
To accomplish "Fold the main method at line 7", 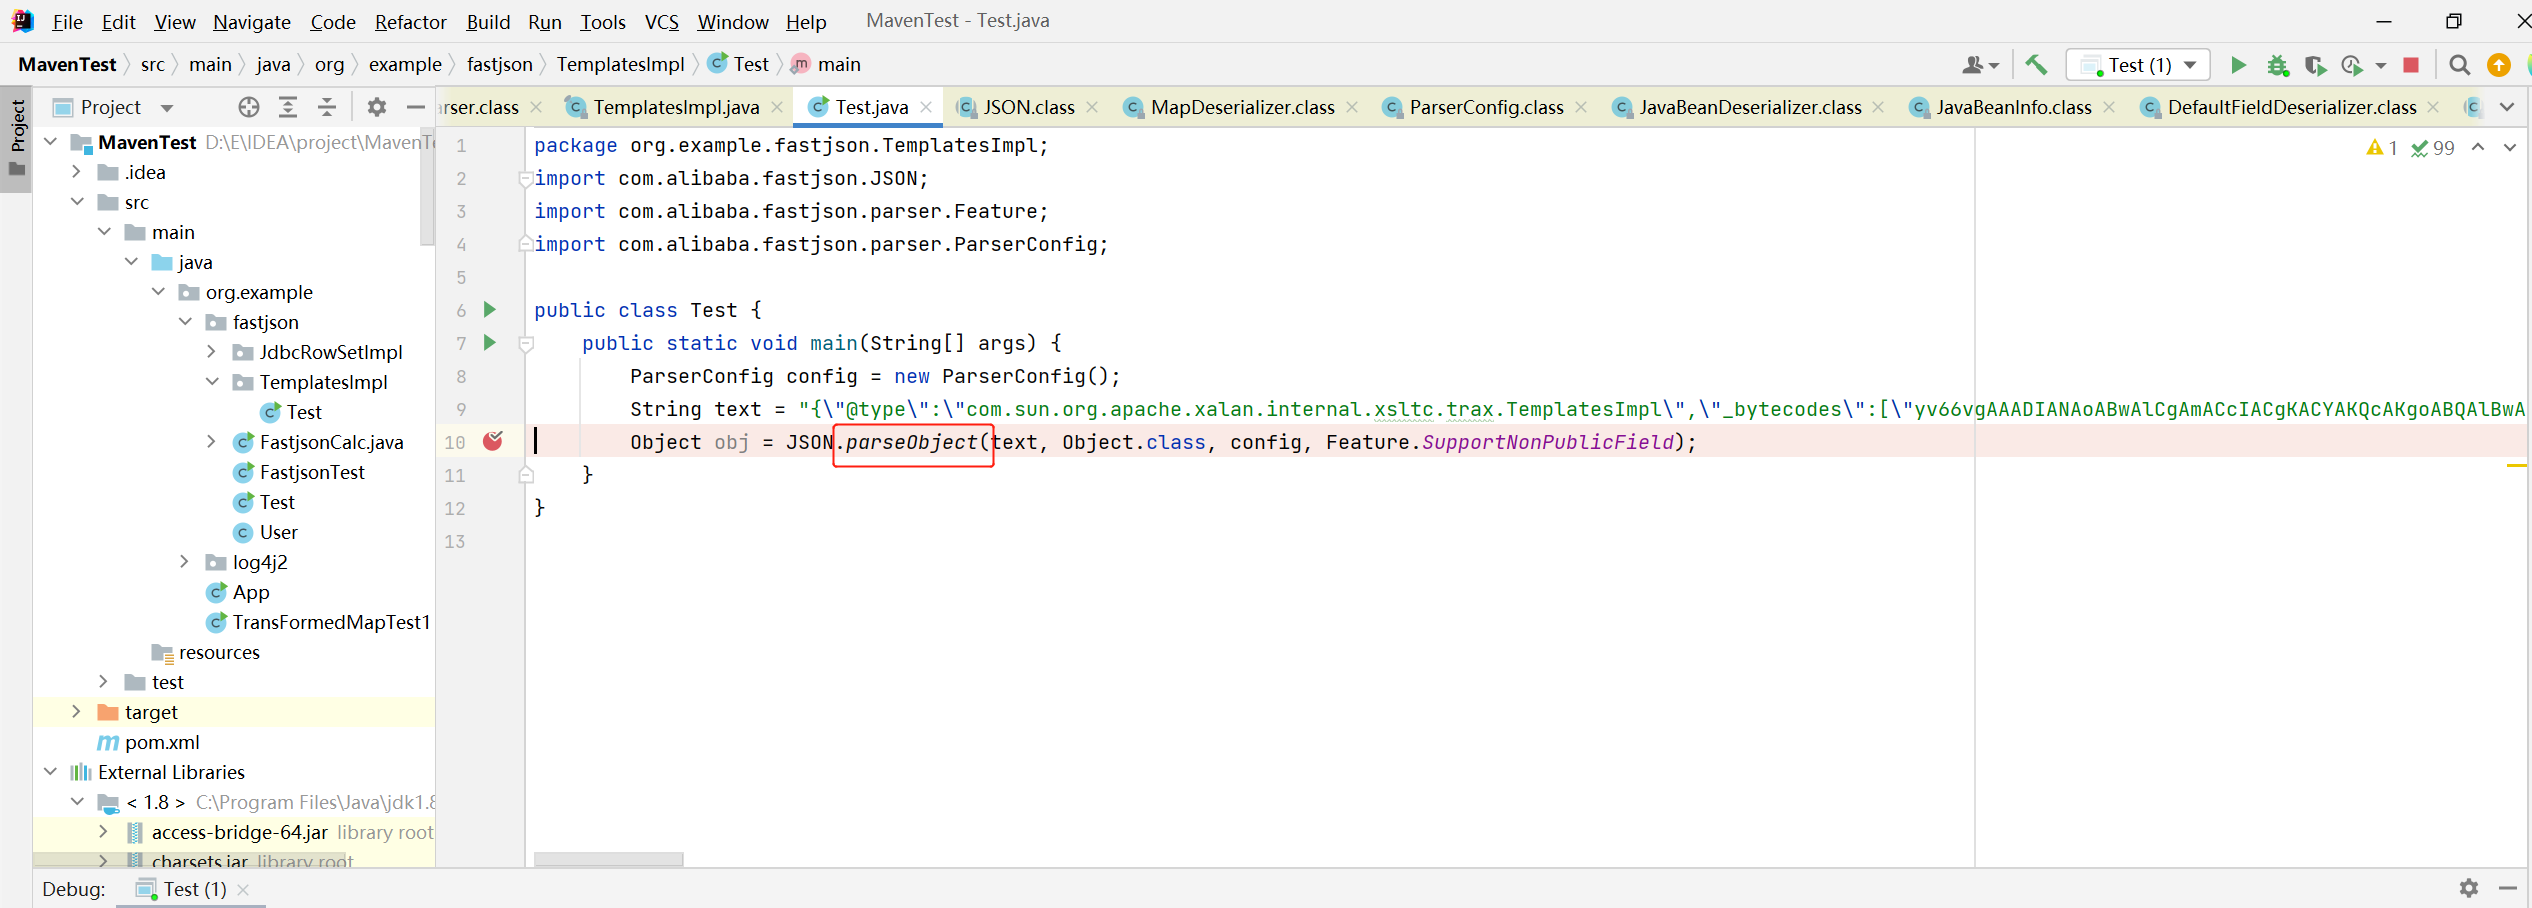I will 526,344.
